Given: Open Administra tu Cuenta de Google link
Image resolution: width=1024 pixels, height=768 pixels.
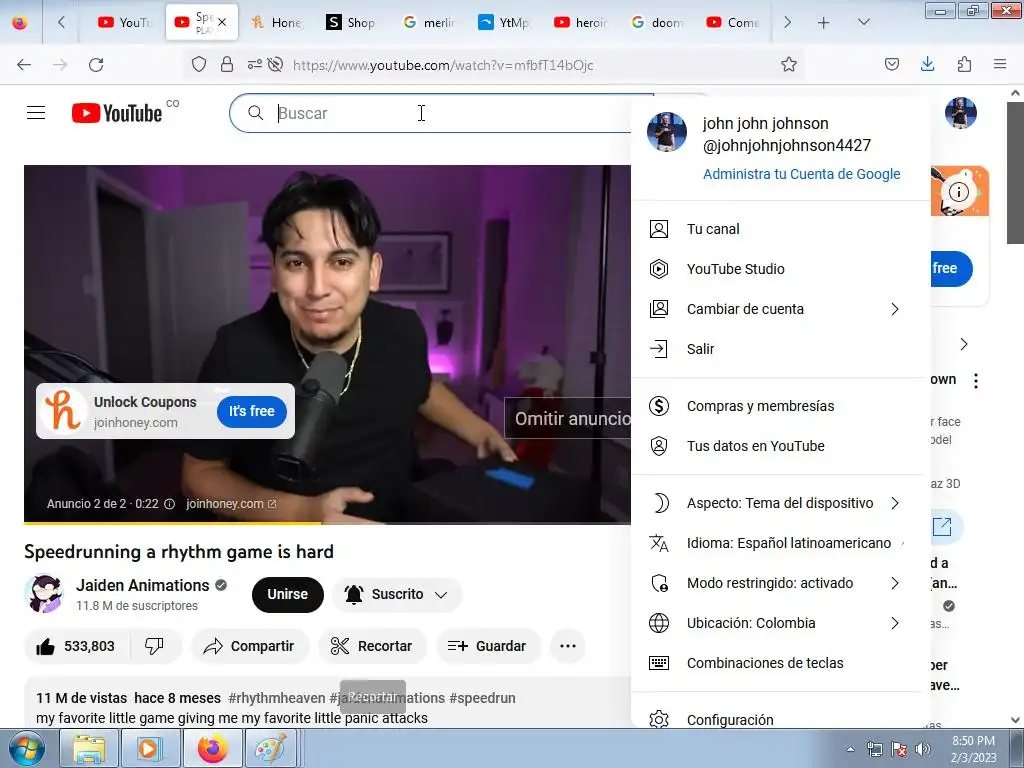Looking at the screenshot, I should click(x=801, y=174).
